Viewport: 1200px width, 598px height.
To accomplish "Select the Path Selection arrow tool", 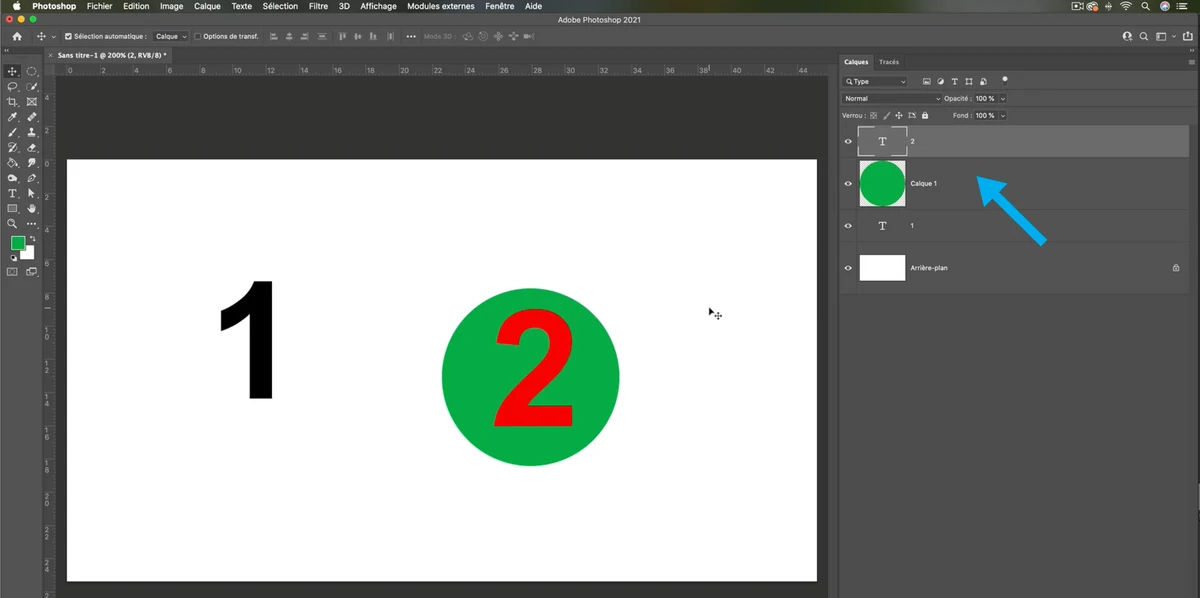I will (x=32, y=193).
